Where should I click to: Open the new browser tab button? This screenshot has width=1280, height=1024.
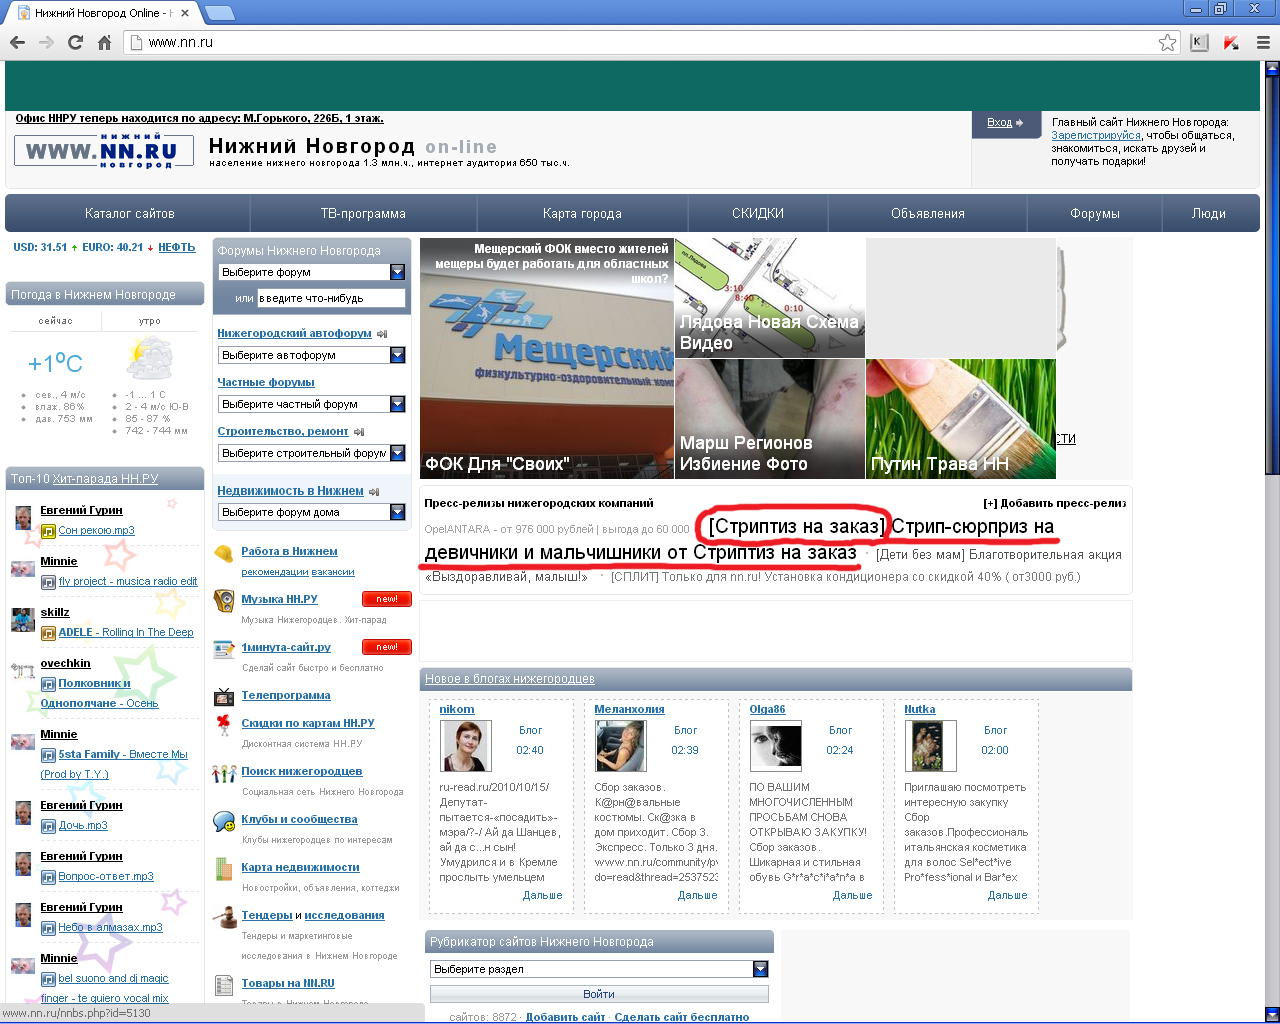tap(219, 13)
